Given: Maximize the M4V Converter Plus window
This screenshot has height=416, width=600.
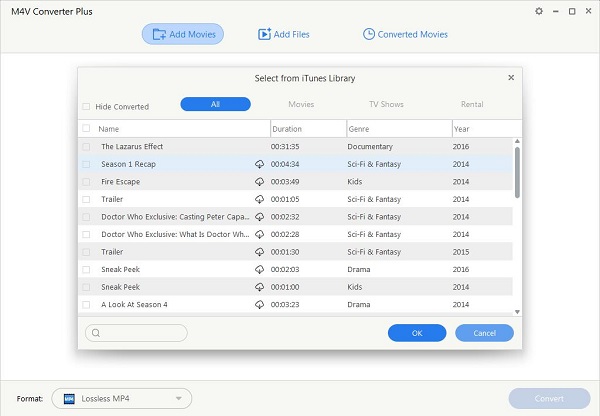Looking at the screenshot, I should (572, 11).
